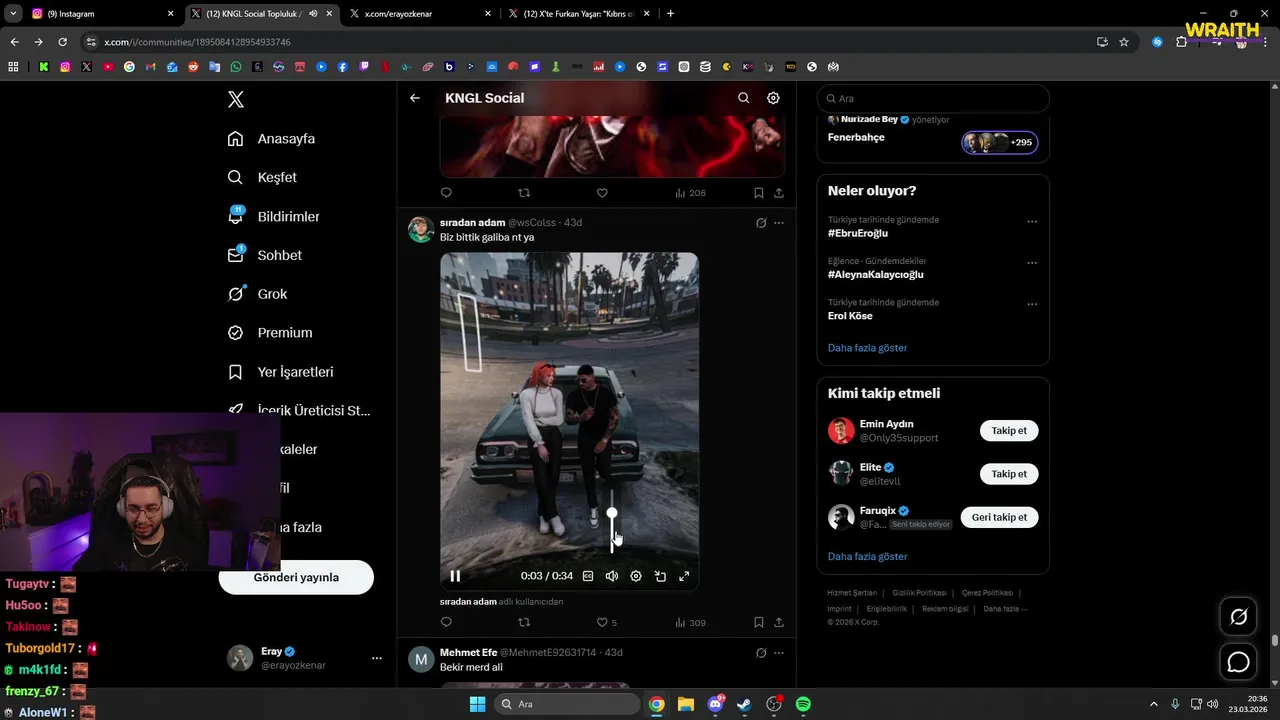Open the +295 members avatars pill
1280x720 pixels.
click(1000, 142)
